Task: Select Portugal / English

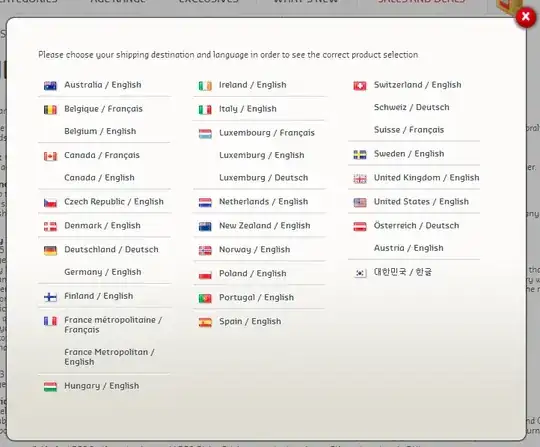Action: point(257,298)
